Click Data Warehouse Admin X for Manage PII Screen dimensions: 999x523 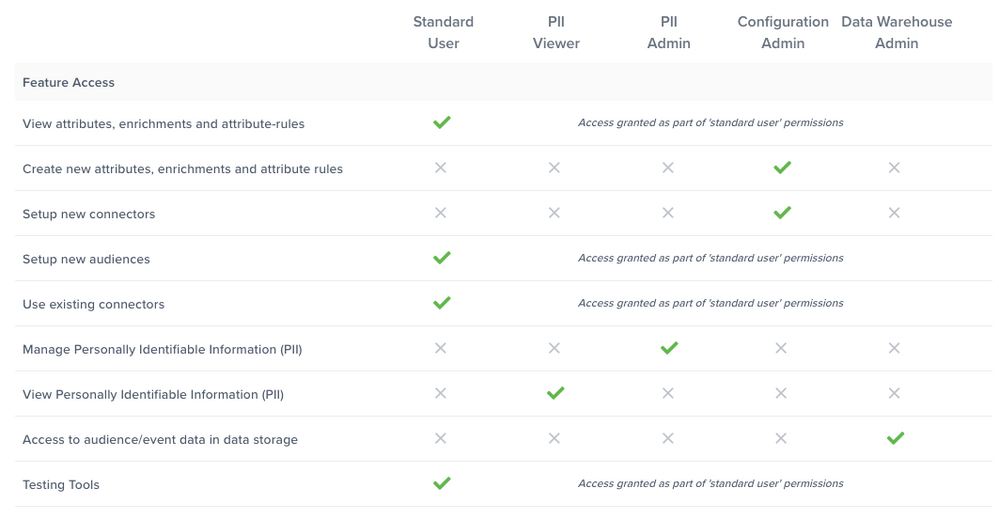pos(894,348)
